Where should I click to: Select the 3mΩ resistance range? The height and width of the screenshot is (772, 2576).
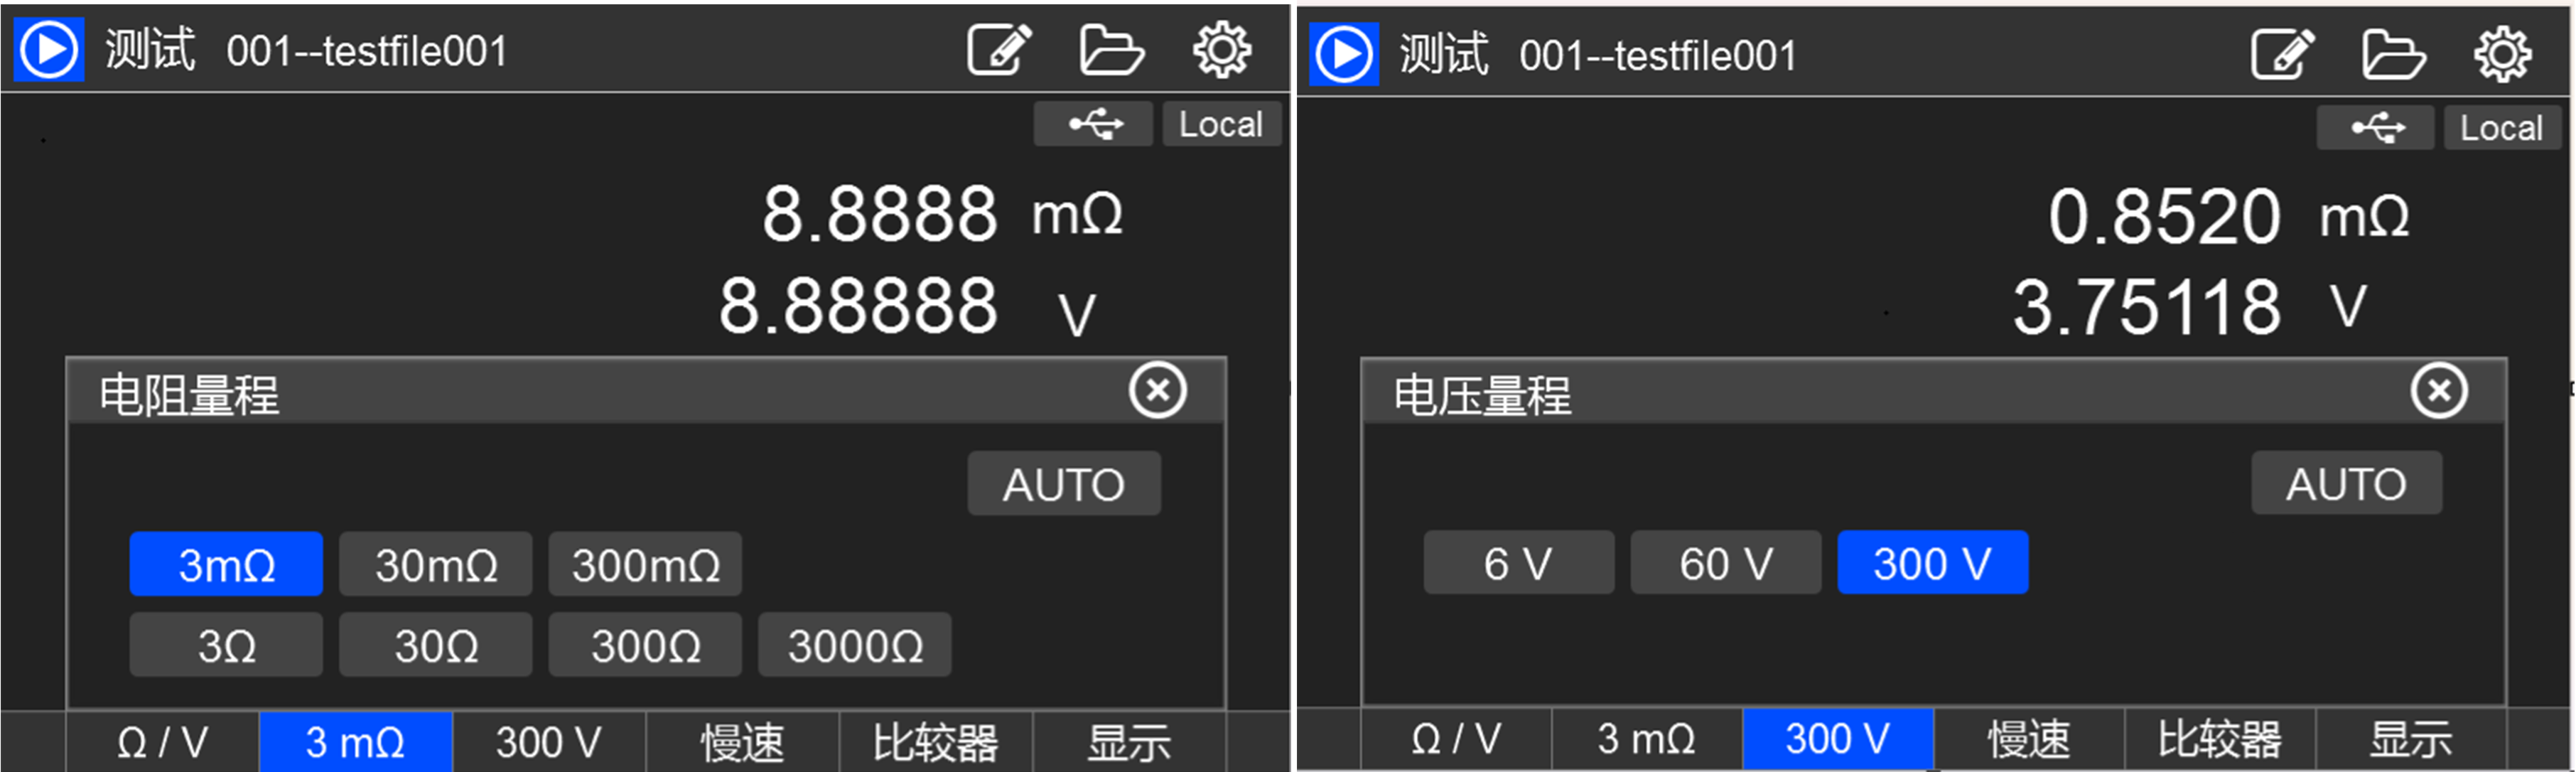[x=226, y=564]
